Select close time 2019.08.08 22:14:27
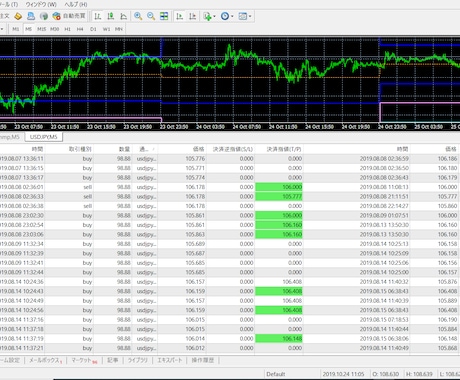 tap(384, 206)
